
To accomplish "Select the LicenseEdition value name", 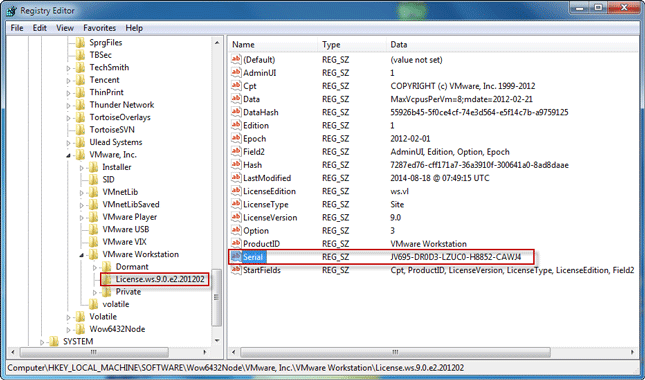I will tap(269, 191).
